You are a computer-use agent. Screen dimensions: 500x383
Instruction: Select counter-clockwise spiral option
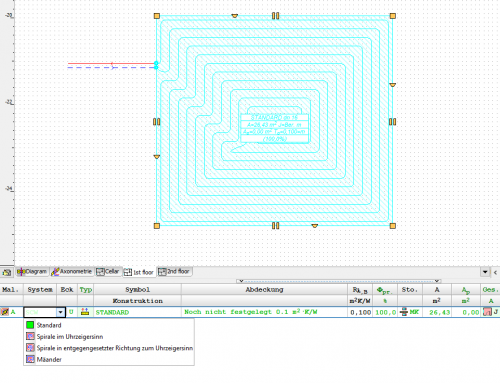click(109, 348)
